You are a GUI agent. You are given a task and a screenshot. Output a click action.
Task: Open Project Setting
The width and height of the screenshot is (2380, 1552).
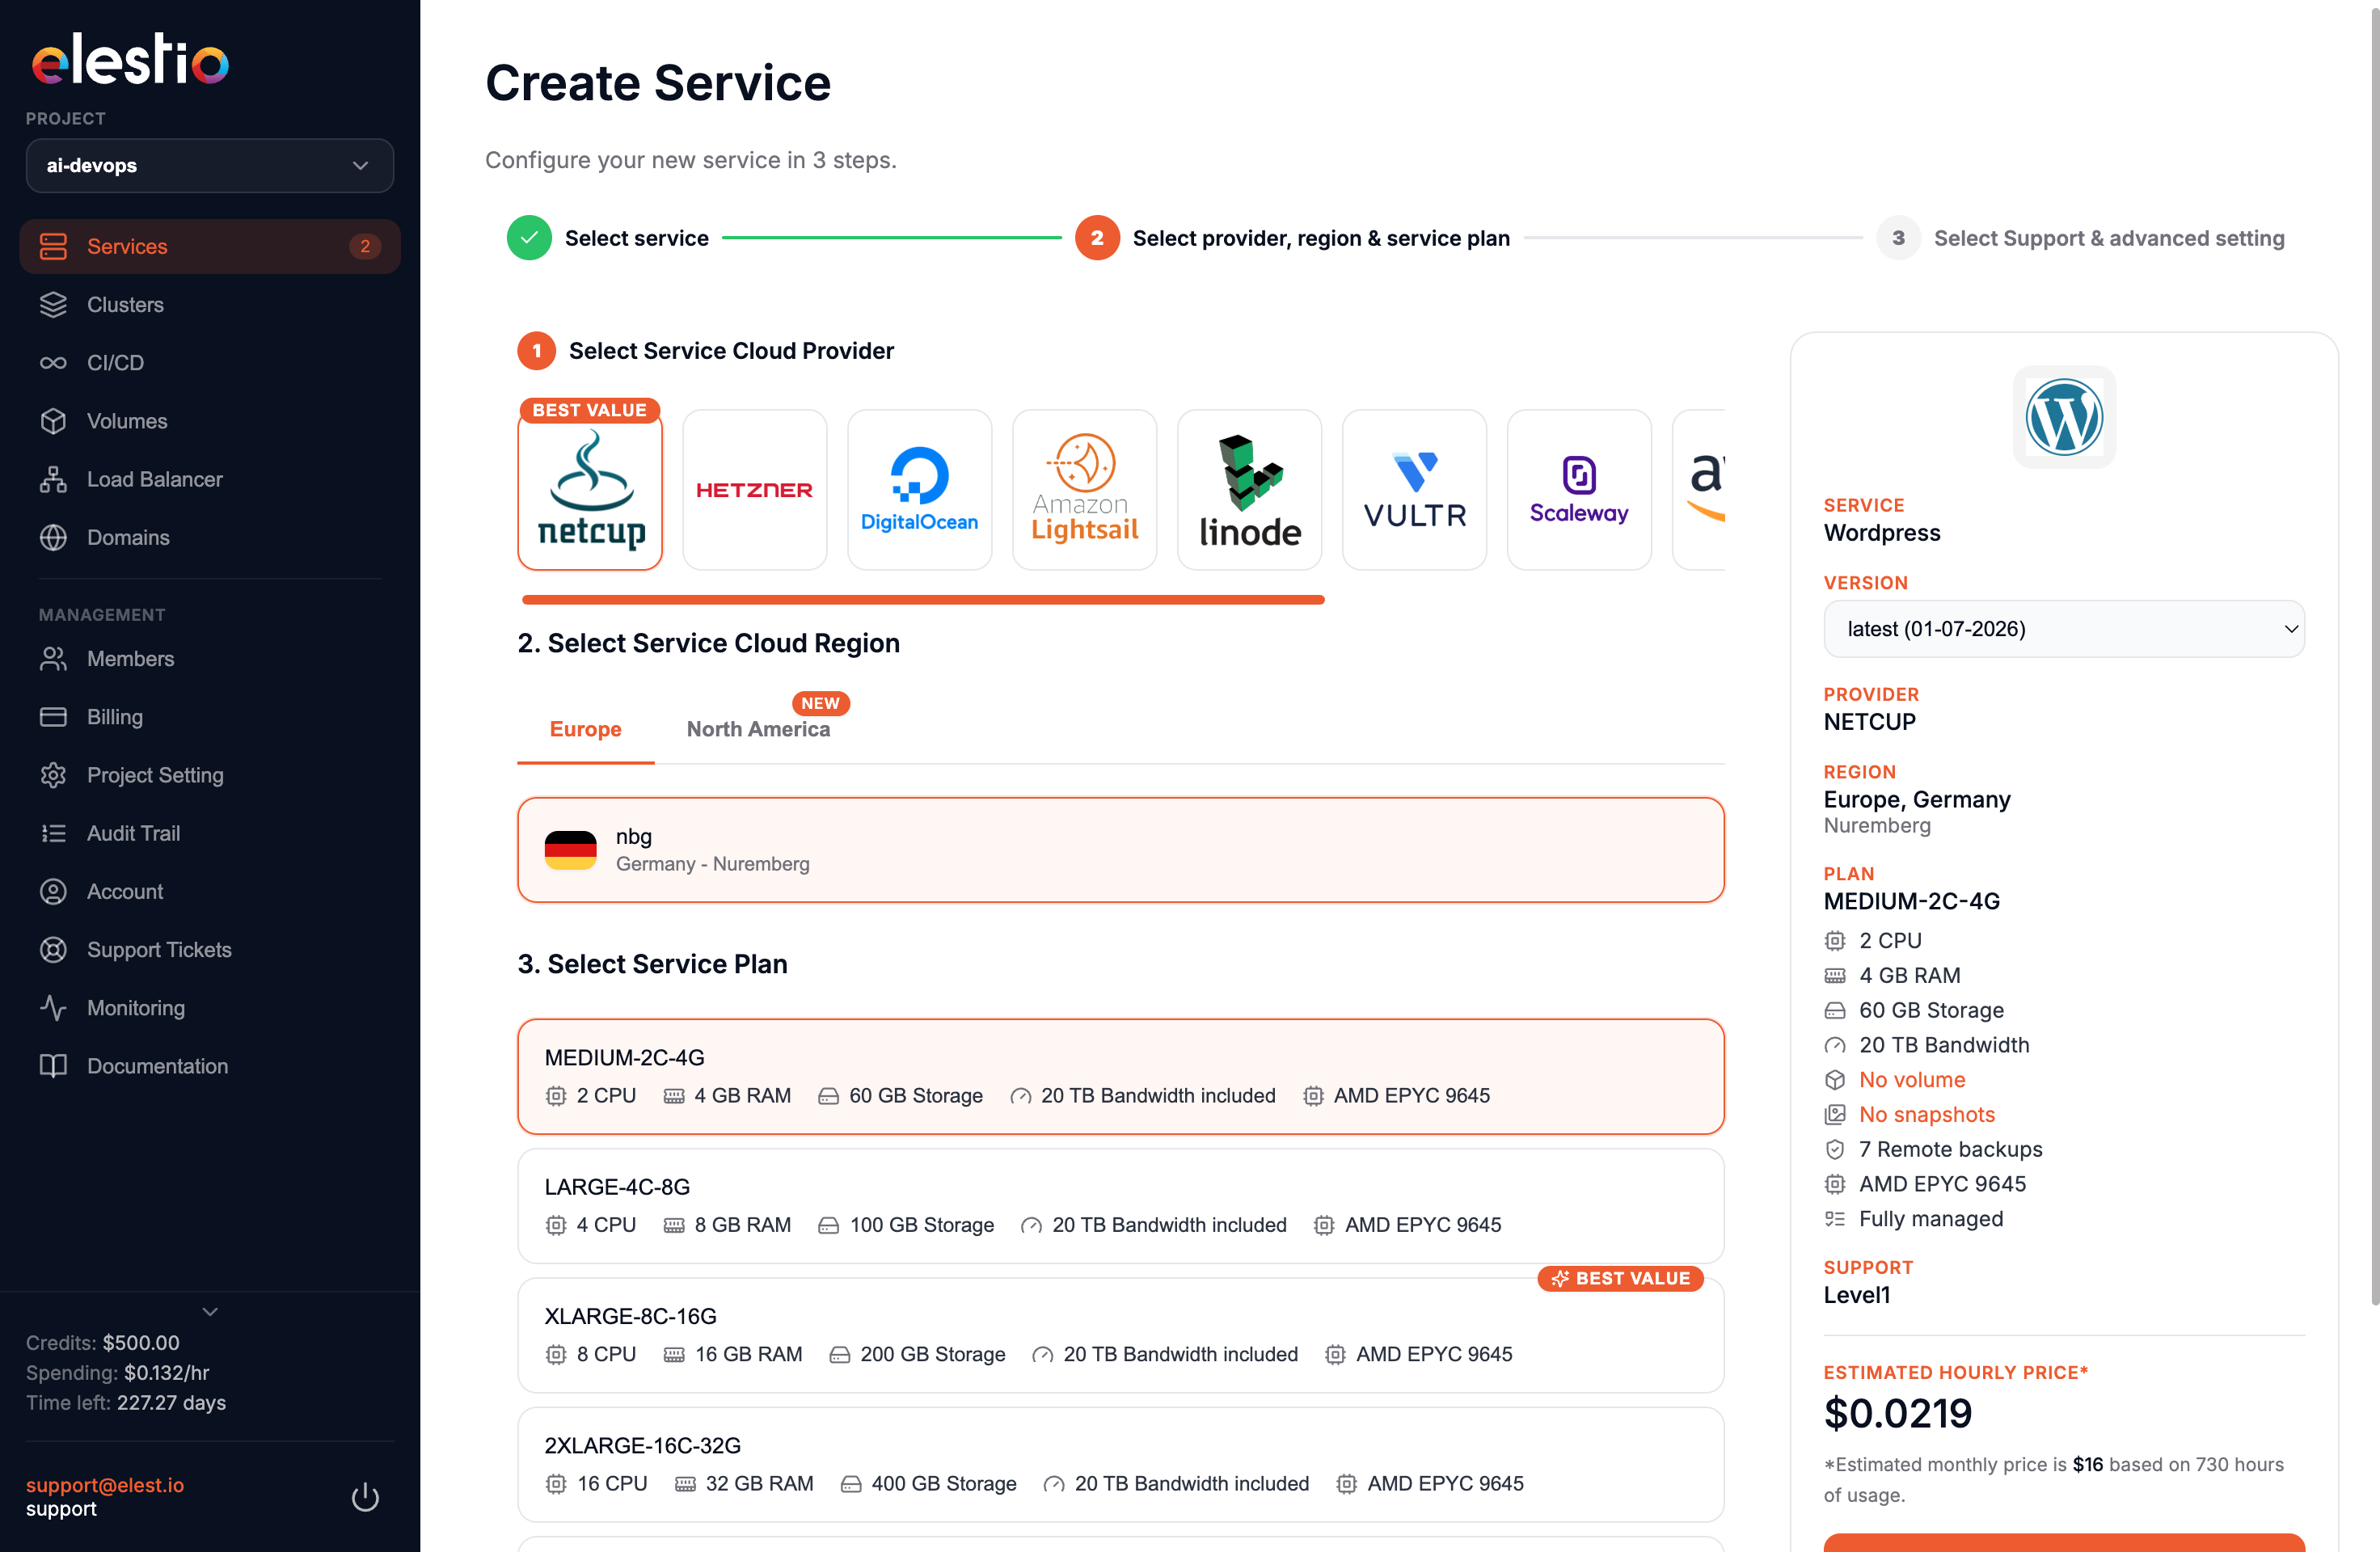[209, 775]
